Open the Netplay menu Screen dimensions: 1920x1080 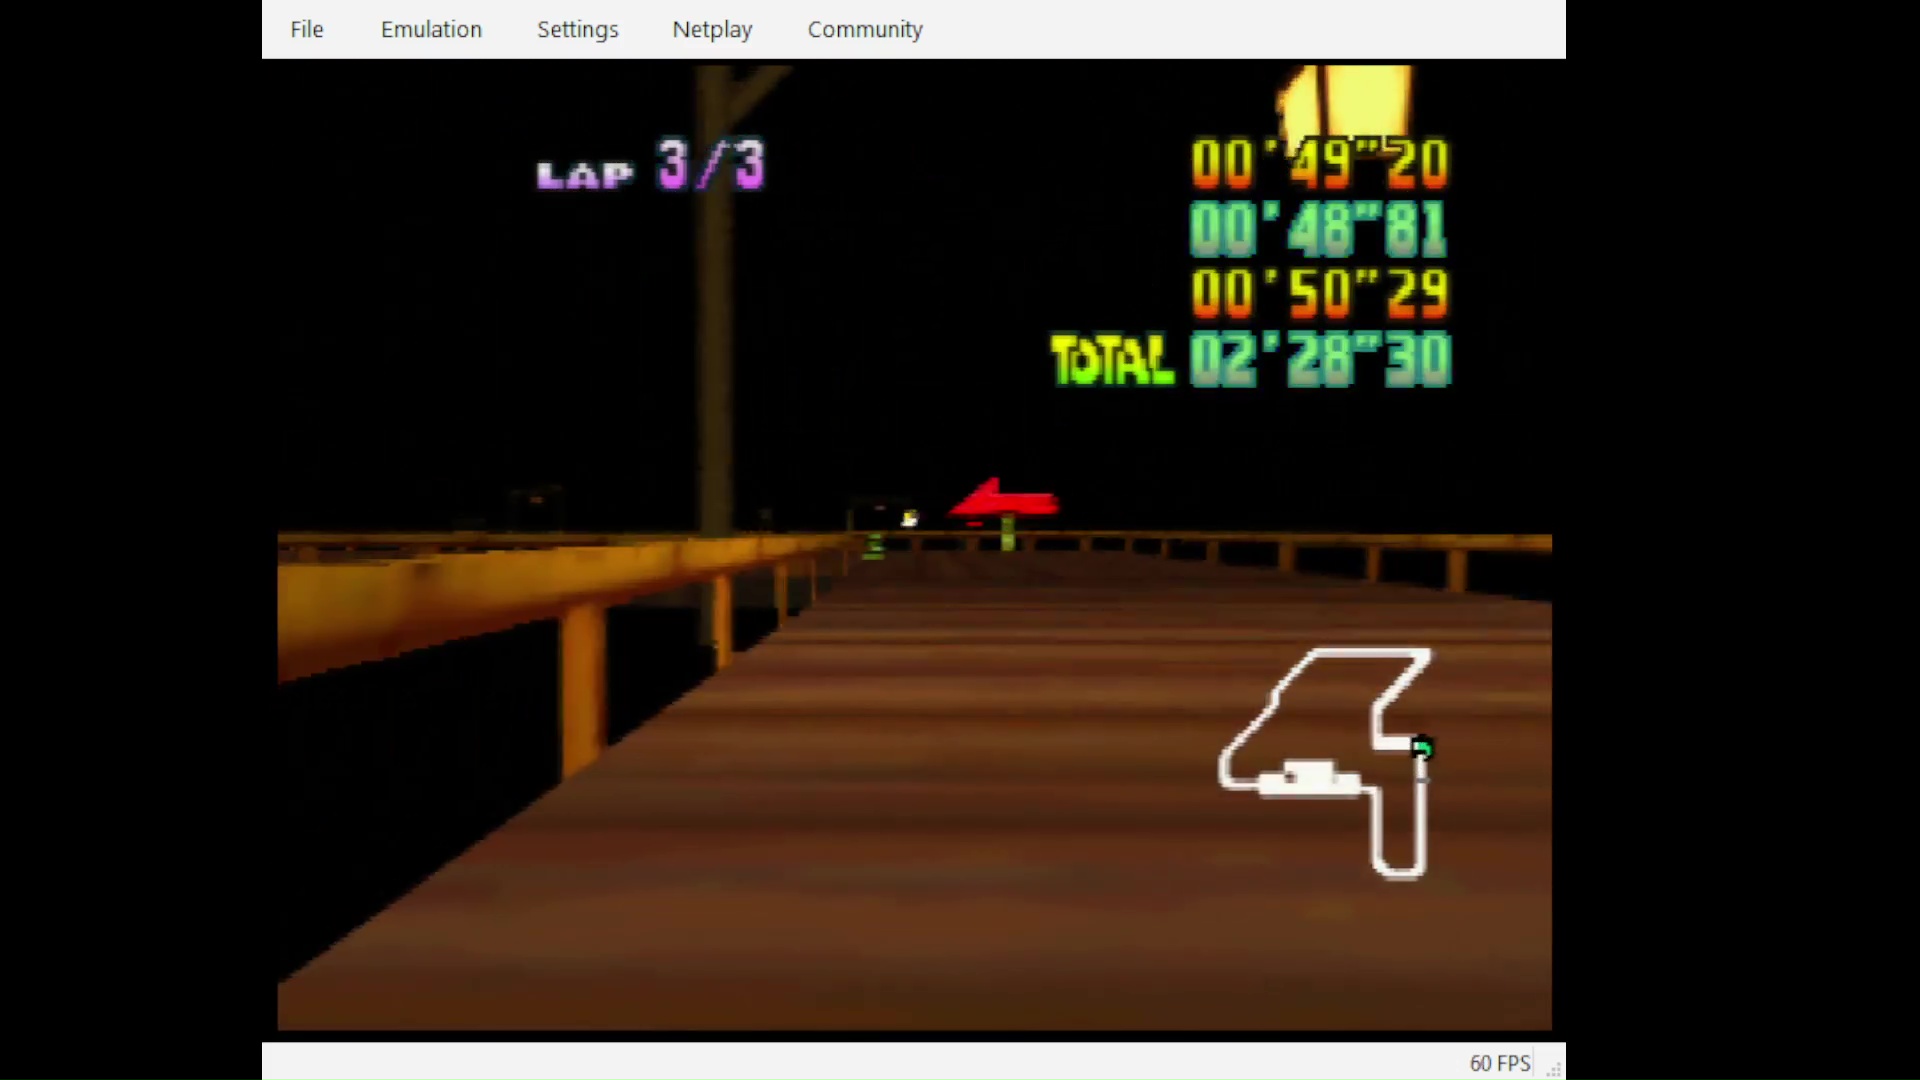712,30
